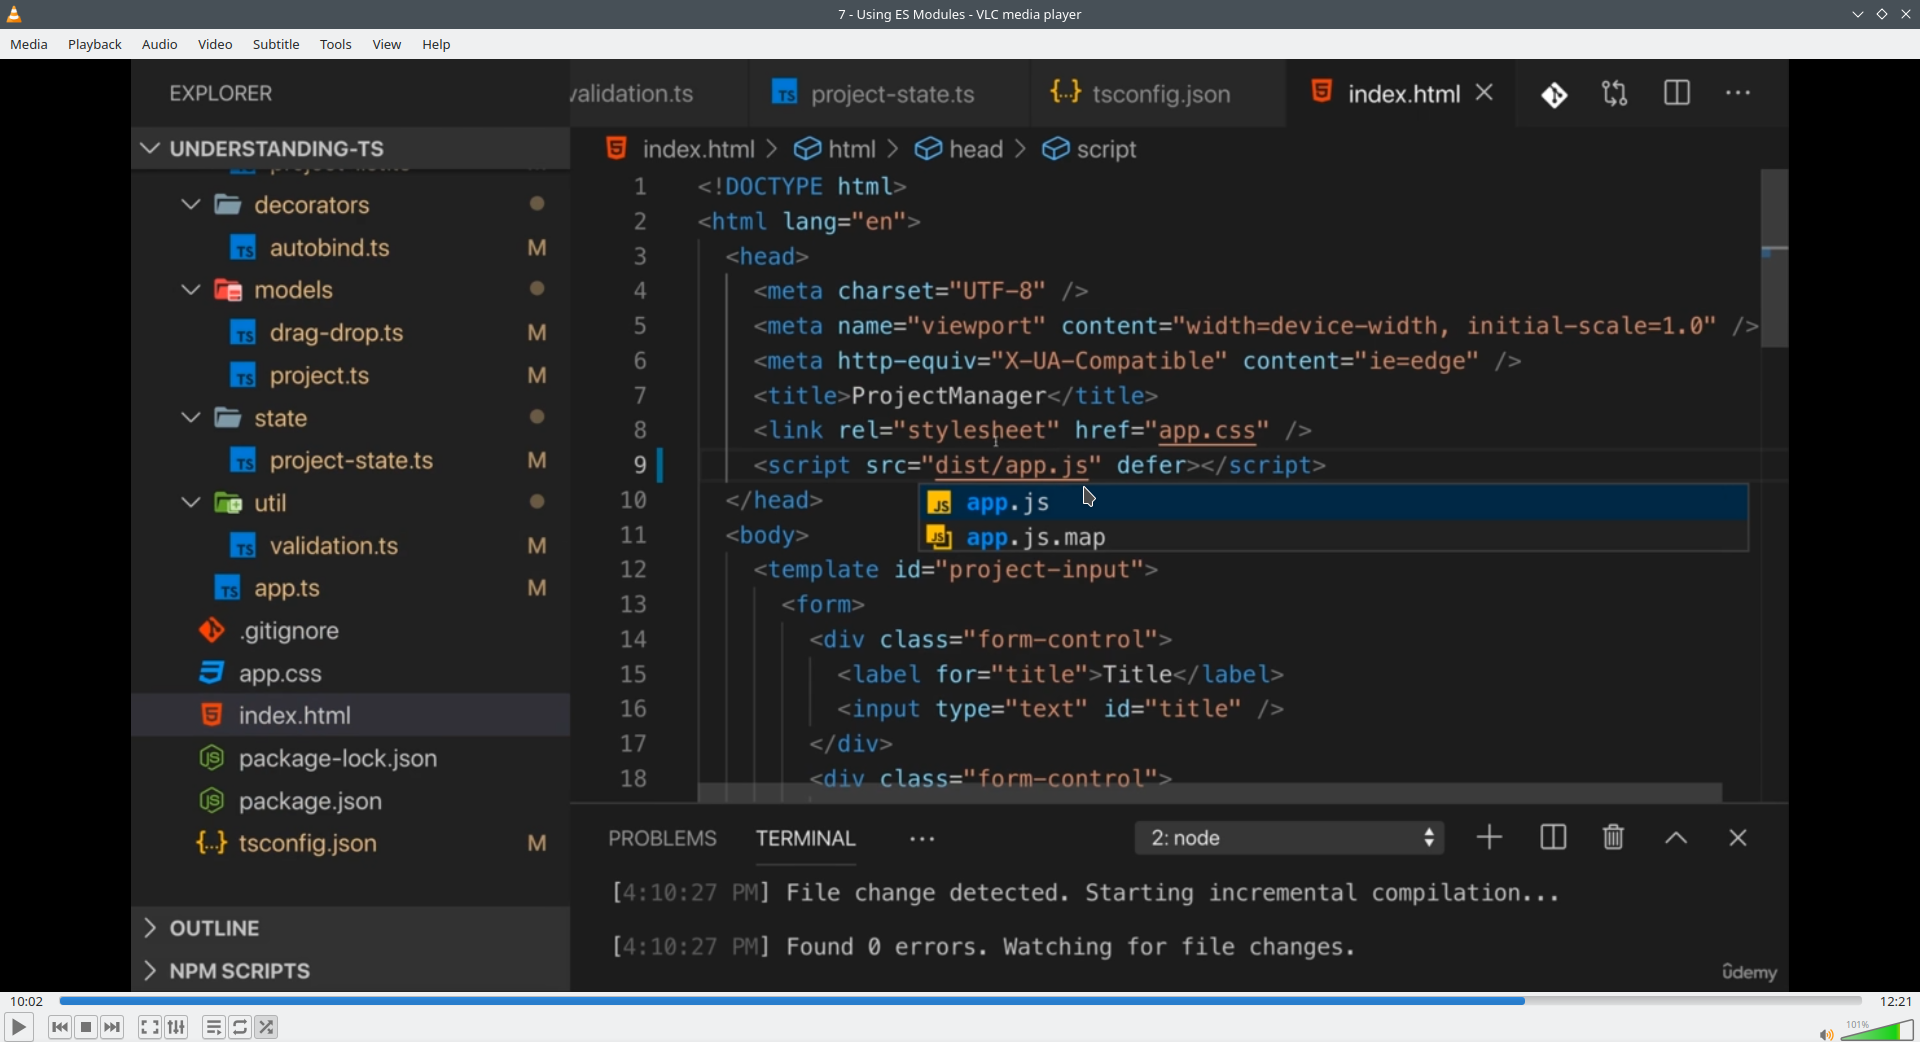Open the terminal selector dropdown 2: node
The width and height of the screenshot is (1920, 1042).
[x=1290, y=838]
